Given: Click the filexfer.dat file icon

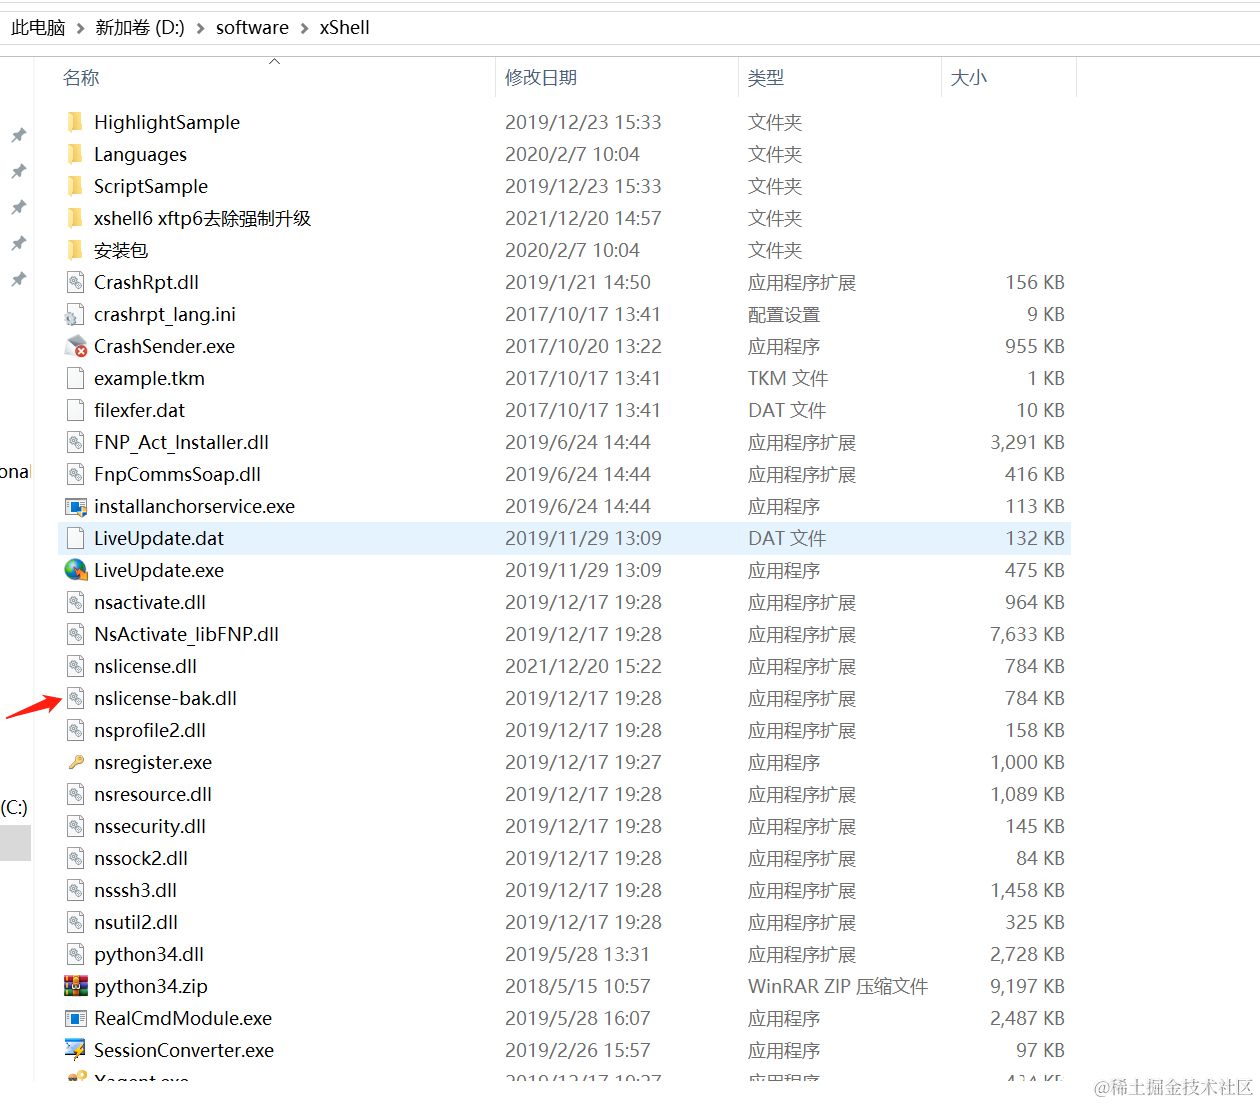Looking at the screenshot, I should pos(75,410).
